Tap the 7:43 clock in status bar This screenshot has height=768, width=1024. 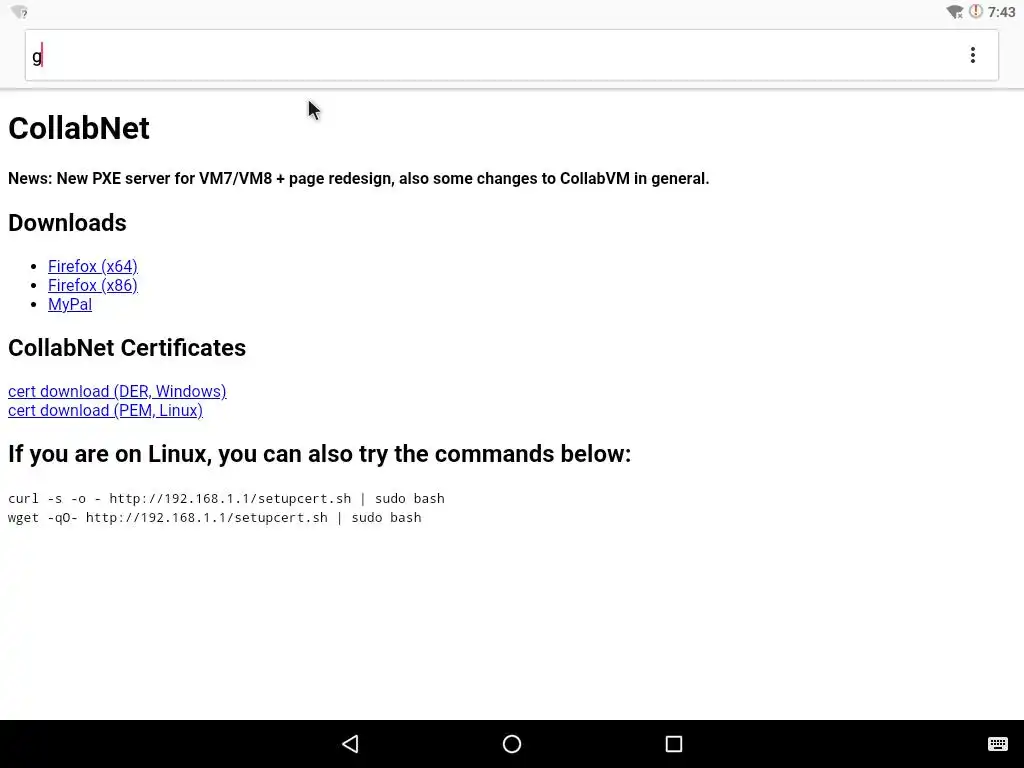(x=1001, y=12)
